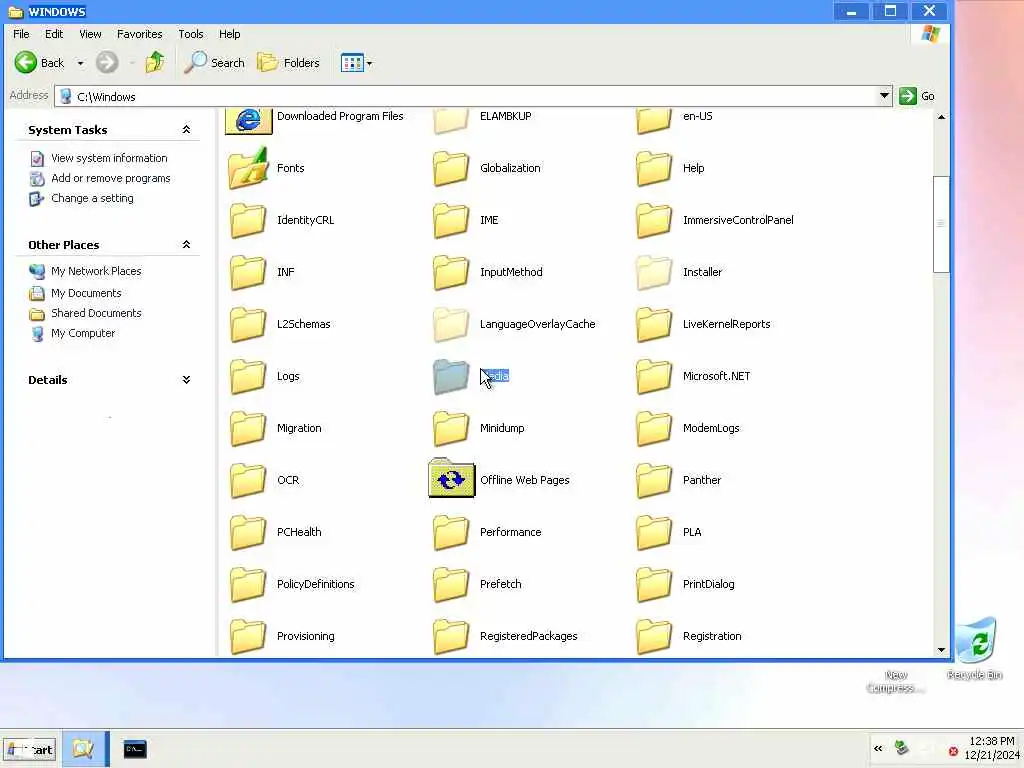The image size is (1024, 768).
Task: Click the Performance folder name
Action: coord(511,532)
